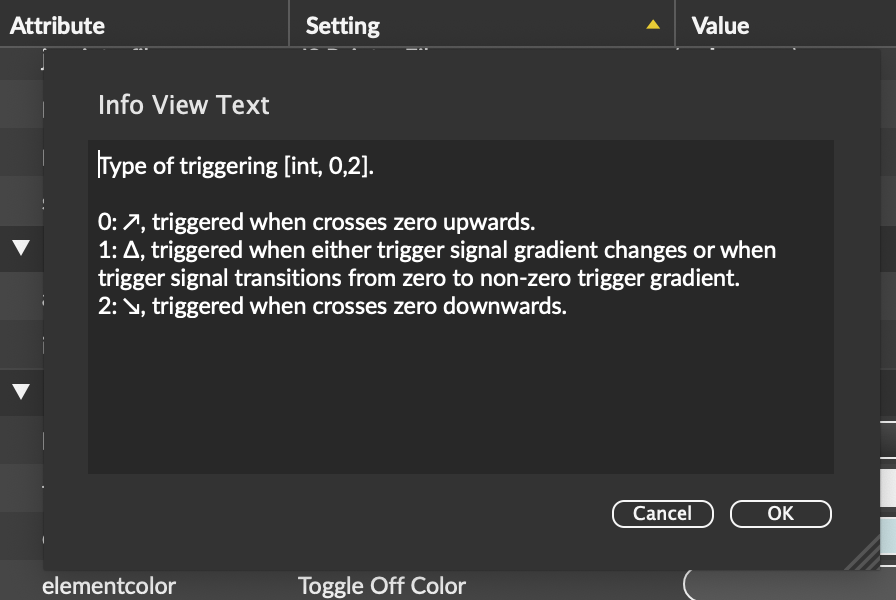Click the Setting column header
896x600 pixels.
coord(343,25)
